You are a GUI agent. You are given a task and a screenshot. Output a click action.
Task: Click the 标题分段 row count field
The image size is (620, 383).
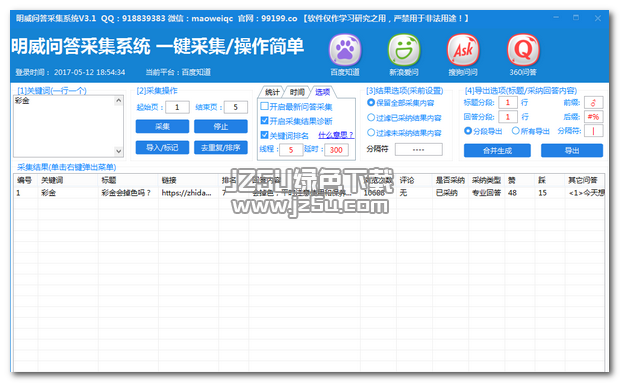[508, 103]
